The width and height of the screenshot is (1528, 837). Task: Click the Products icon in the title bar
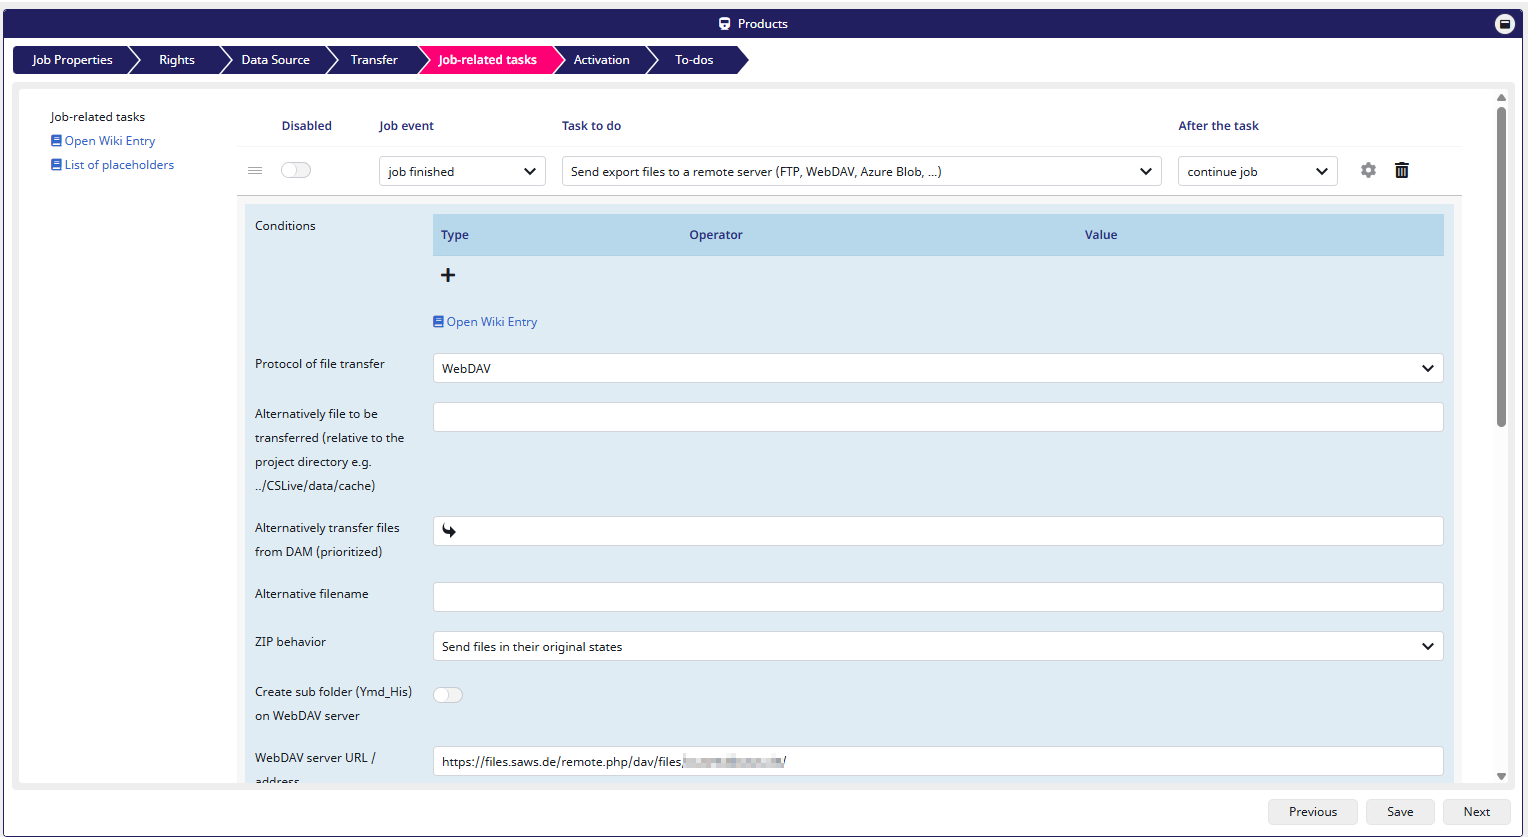pos(725,24)
